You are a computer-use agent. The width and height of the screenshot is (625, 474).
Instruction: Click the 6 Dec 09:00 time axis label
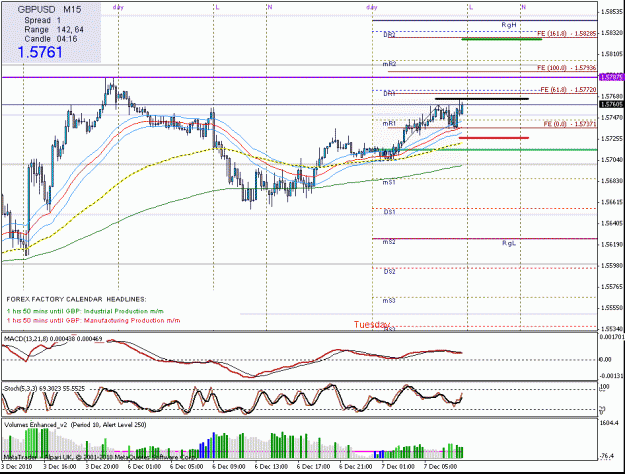click(x=229, y=467)
